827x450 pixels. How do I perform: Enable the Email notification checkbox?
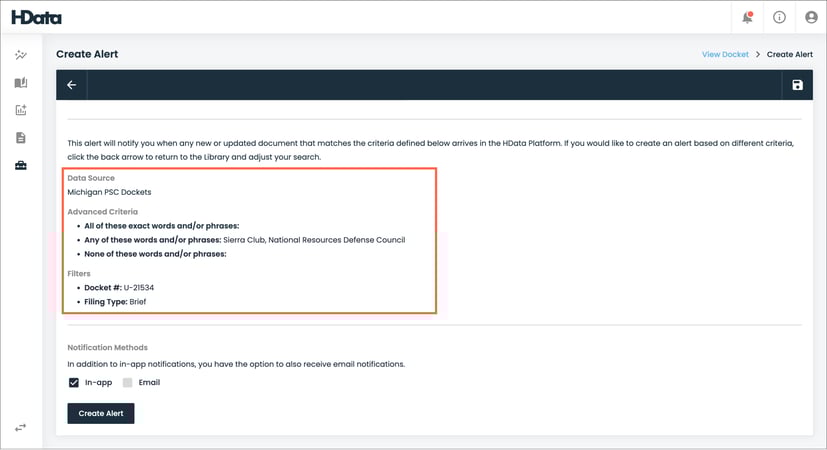pyautogui.click(x=128, y=382)
